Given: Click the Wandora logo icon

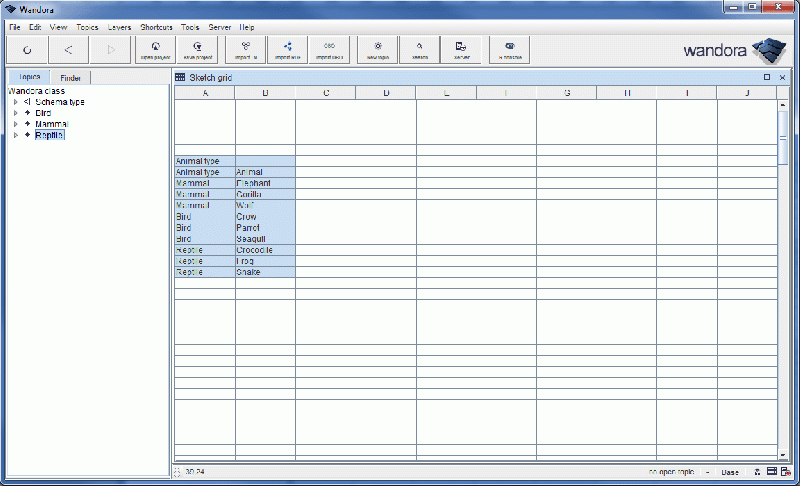Looking at the screenshot, I should 769,49.
